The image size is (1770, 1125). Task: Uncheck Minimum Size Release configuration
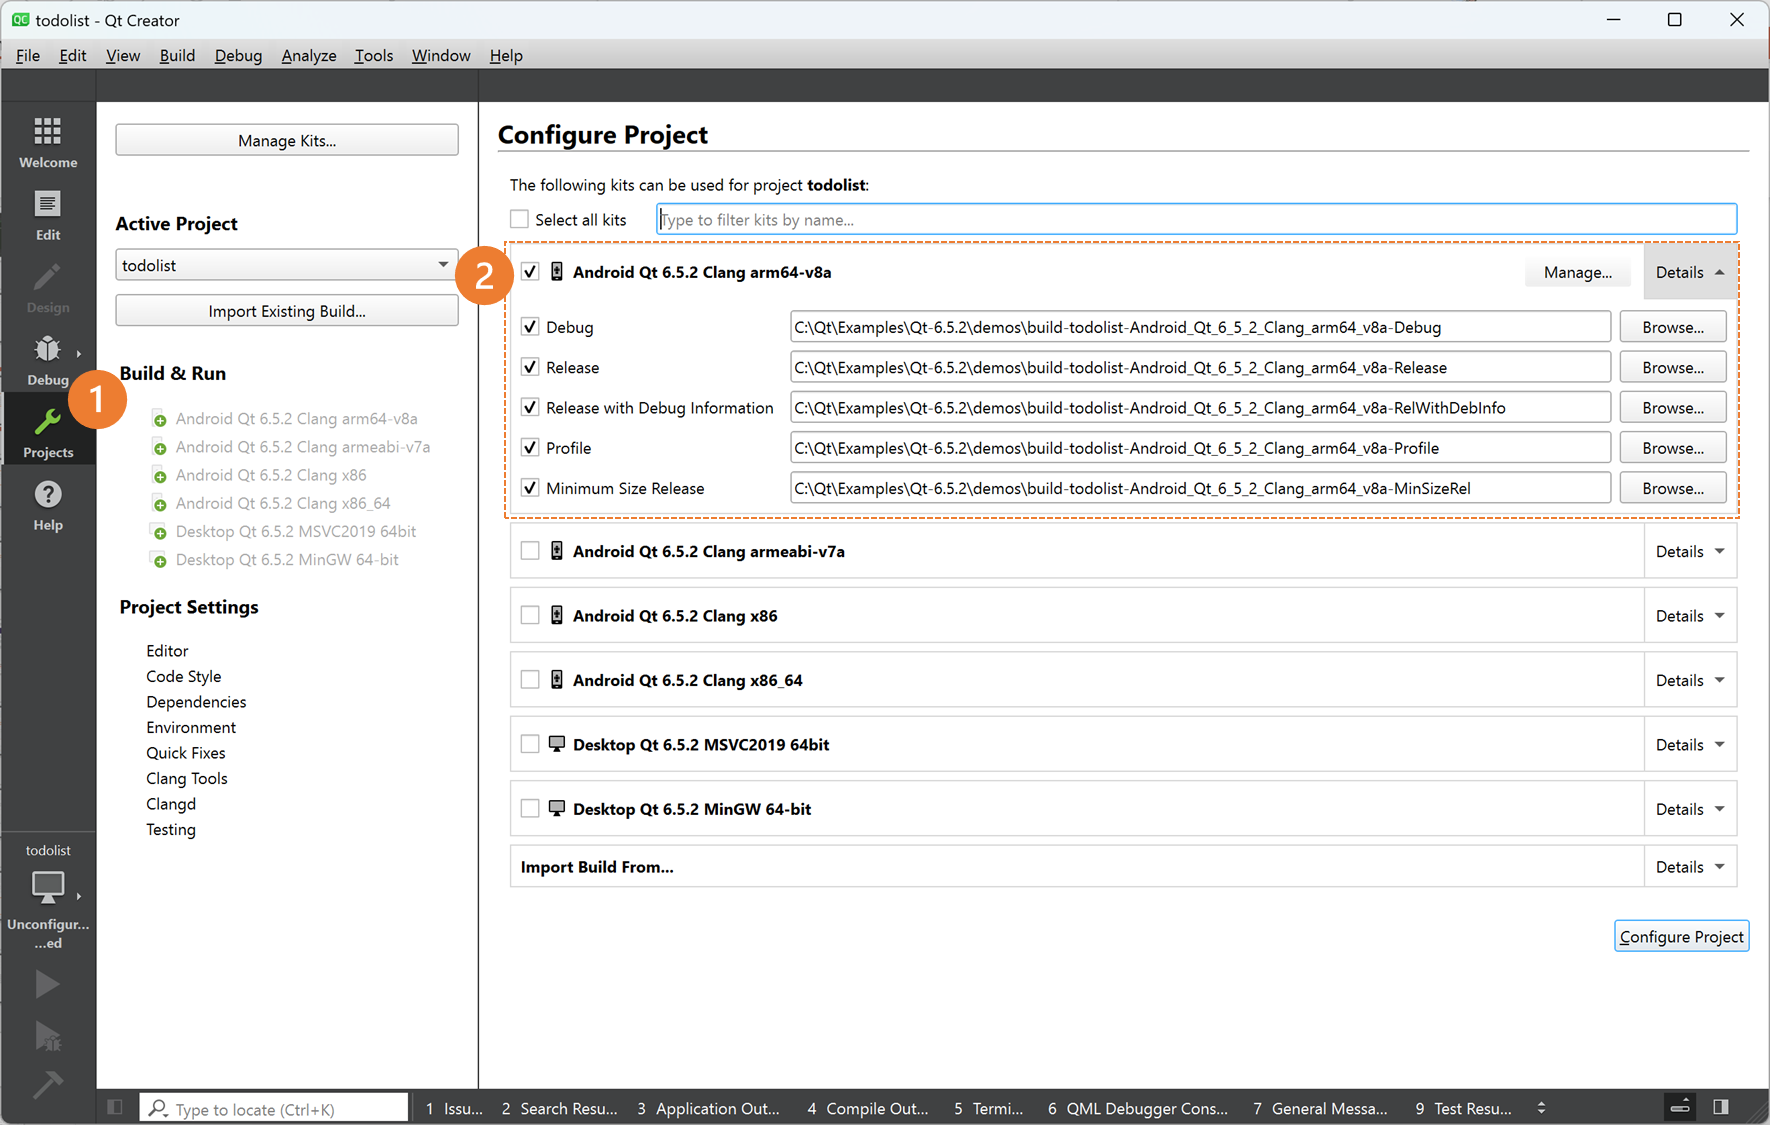530,488
